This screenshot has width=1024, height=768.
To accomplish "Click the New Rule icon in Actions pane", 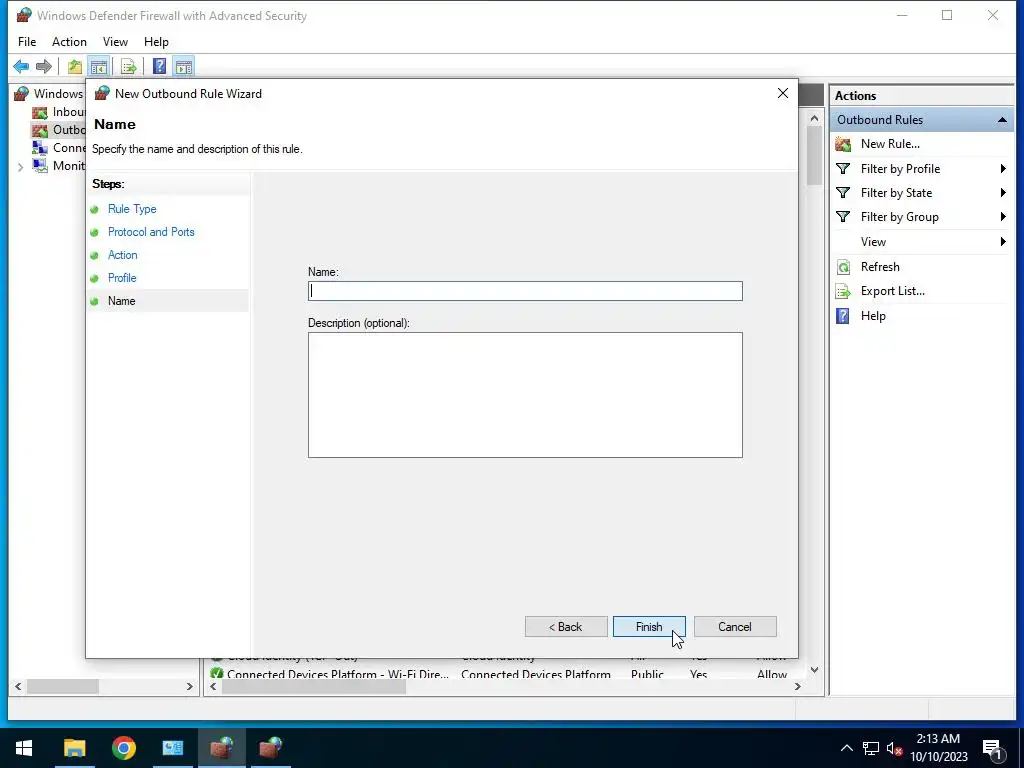I will click(843, 144).
